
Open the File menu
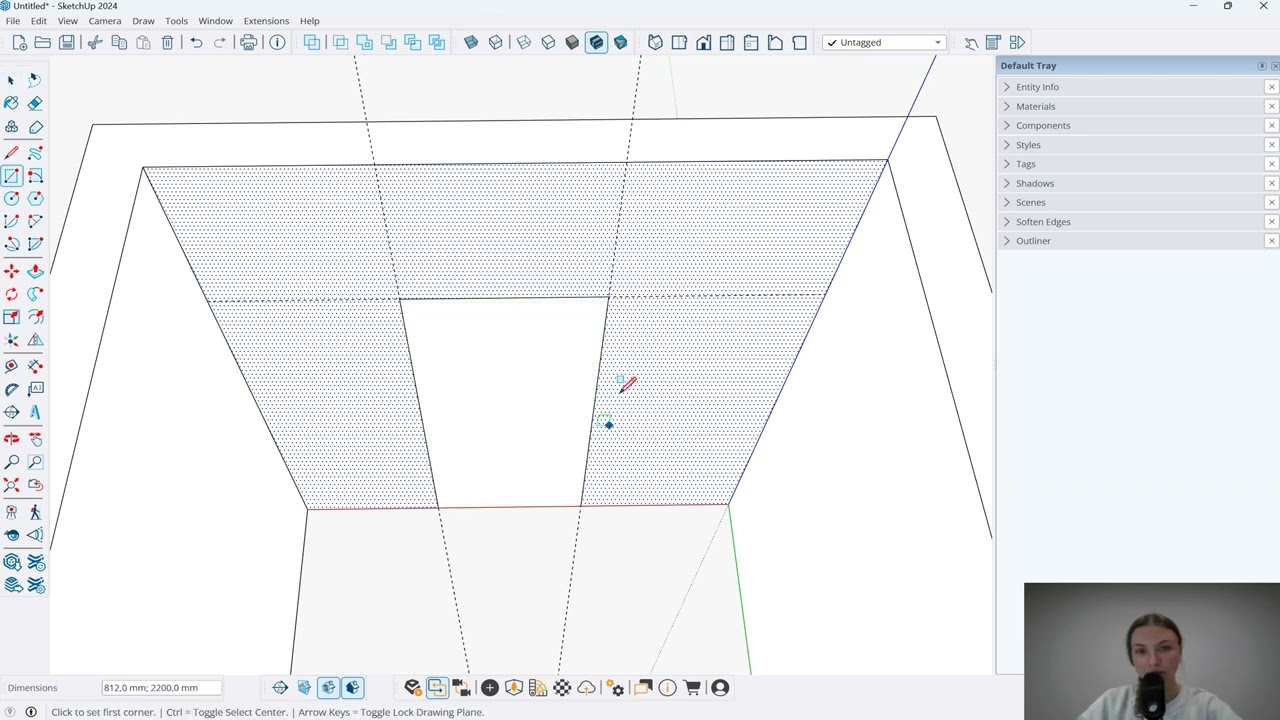(13, 21)
